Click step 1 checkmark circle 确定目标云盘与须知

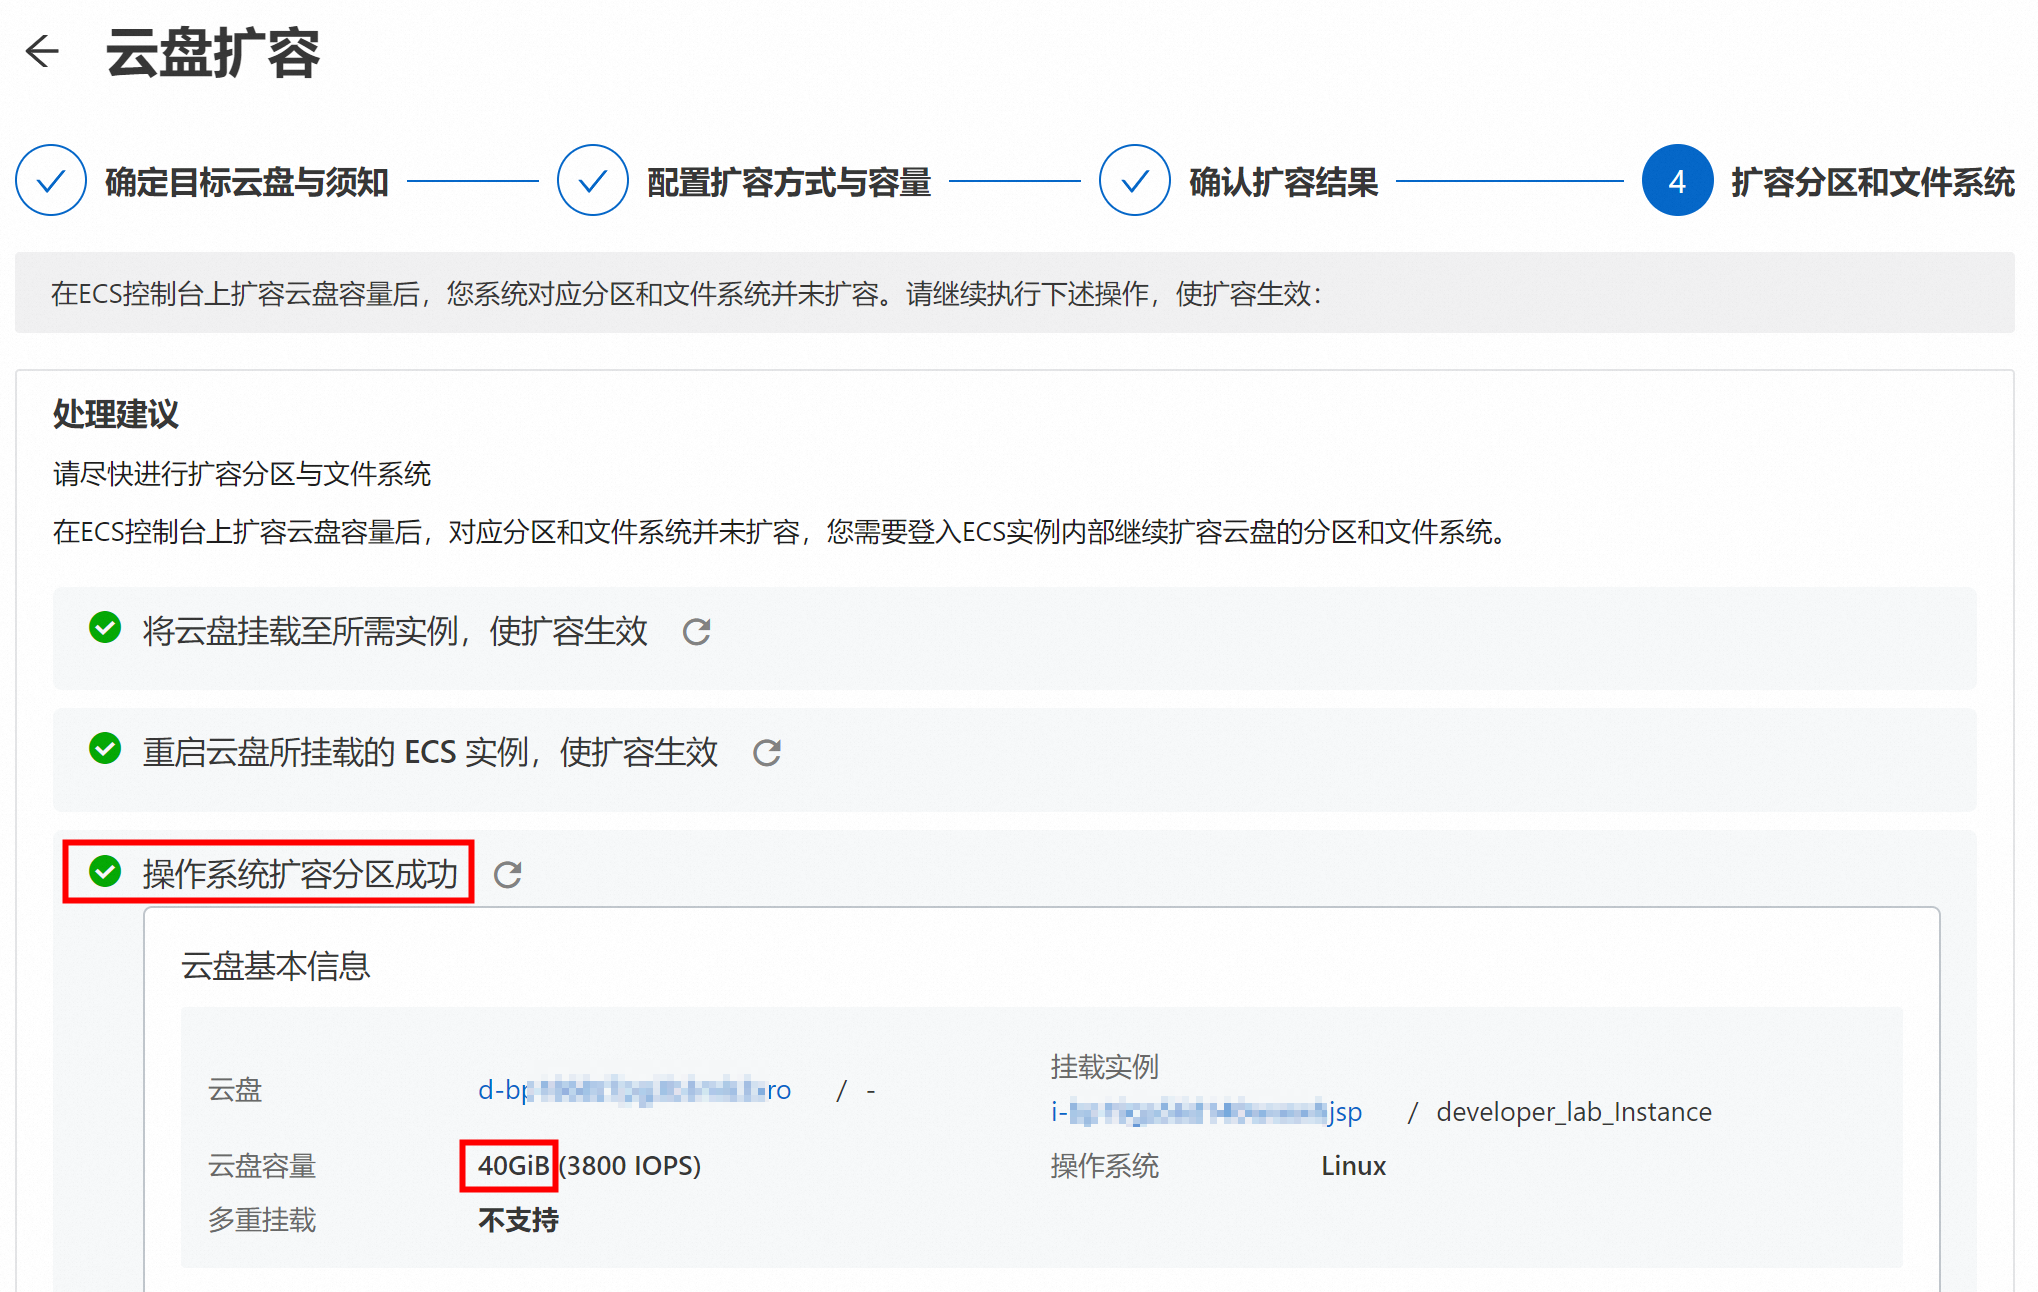tap(51, 181)
